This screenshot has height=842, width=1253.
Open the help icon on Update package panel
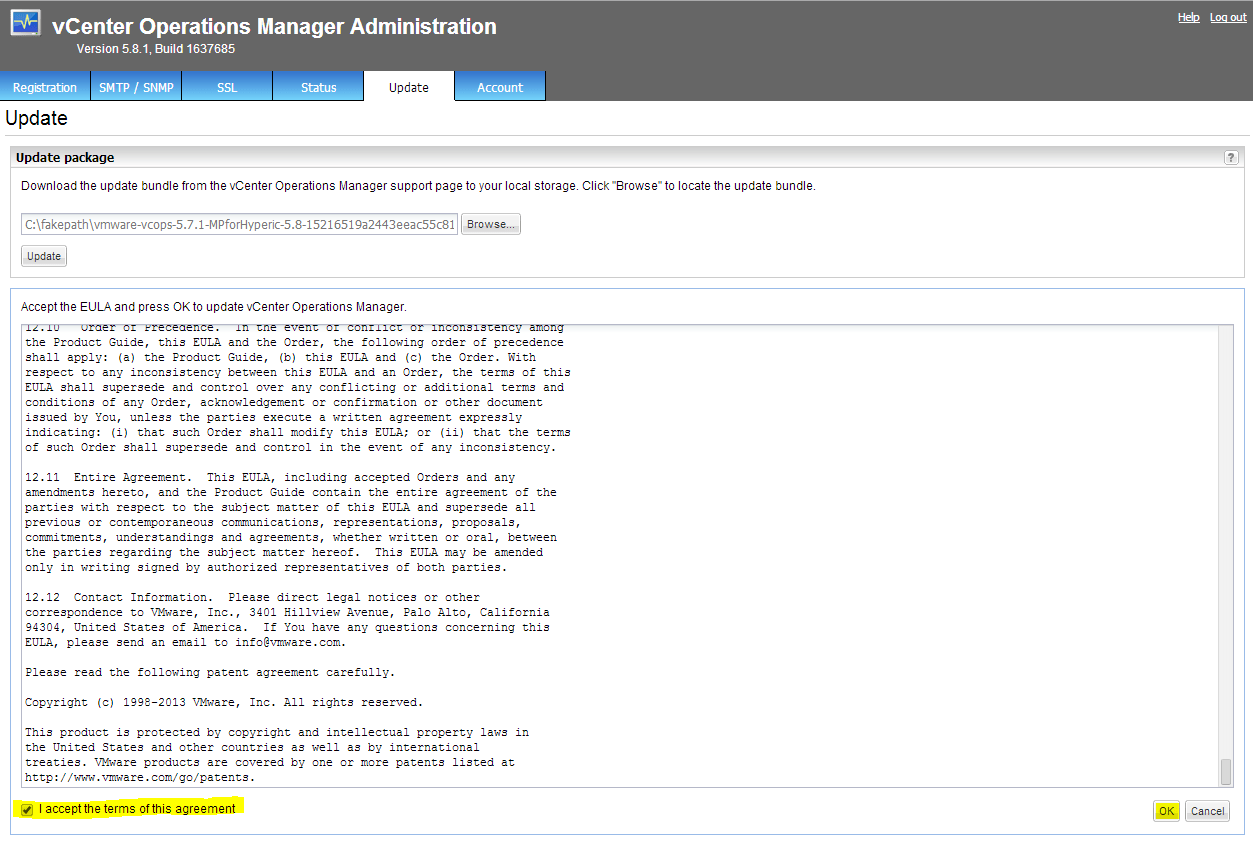tap(1231, 157)
